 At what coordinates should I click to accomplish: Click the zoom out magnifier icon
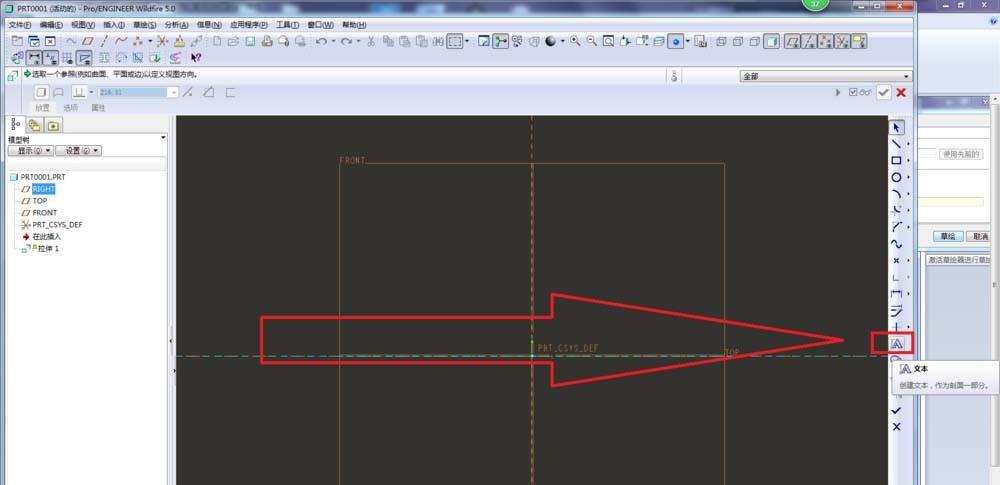pyautogui.click(x=592, y=42)
